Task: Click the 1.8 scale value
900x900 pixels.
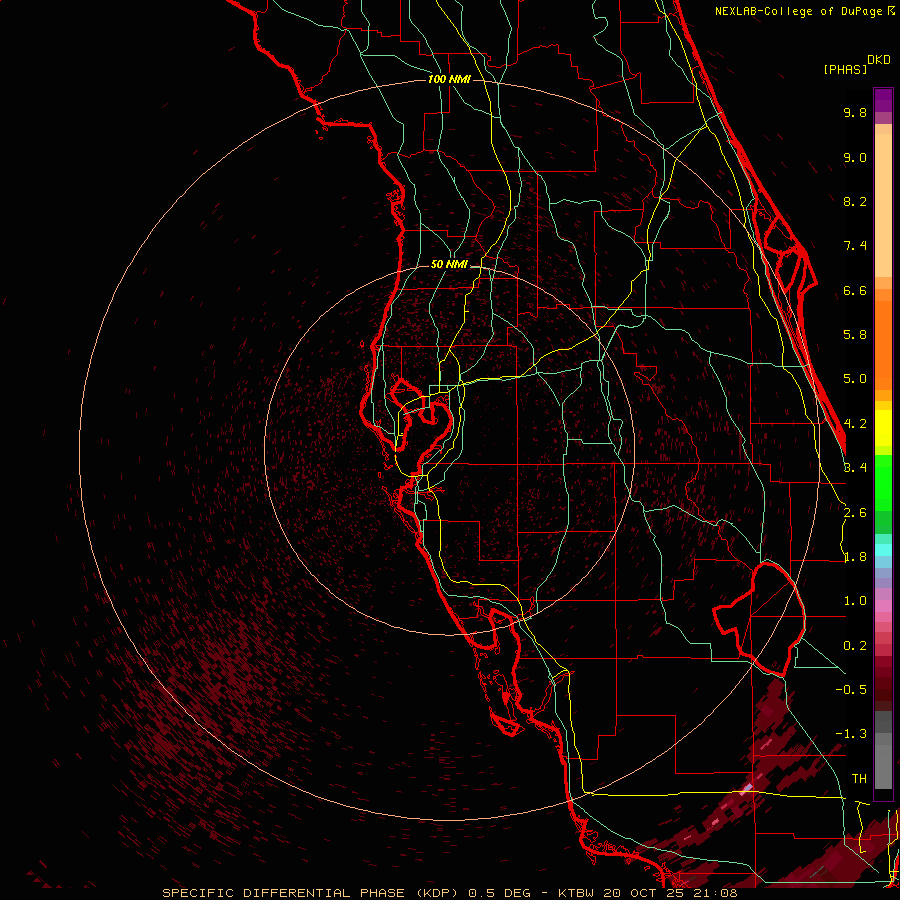Action: (x=855, y=557)
